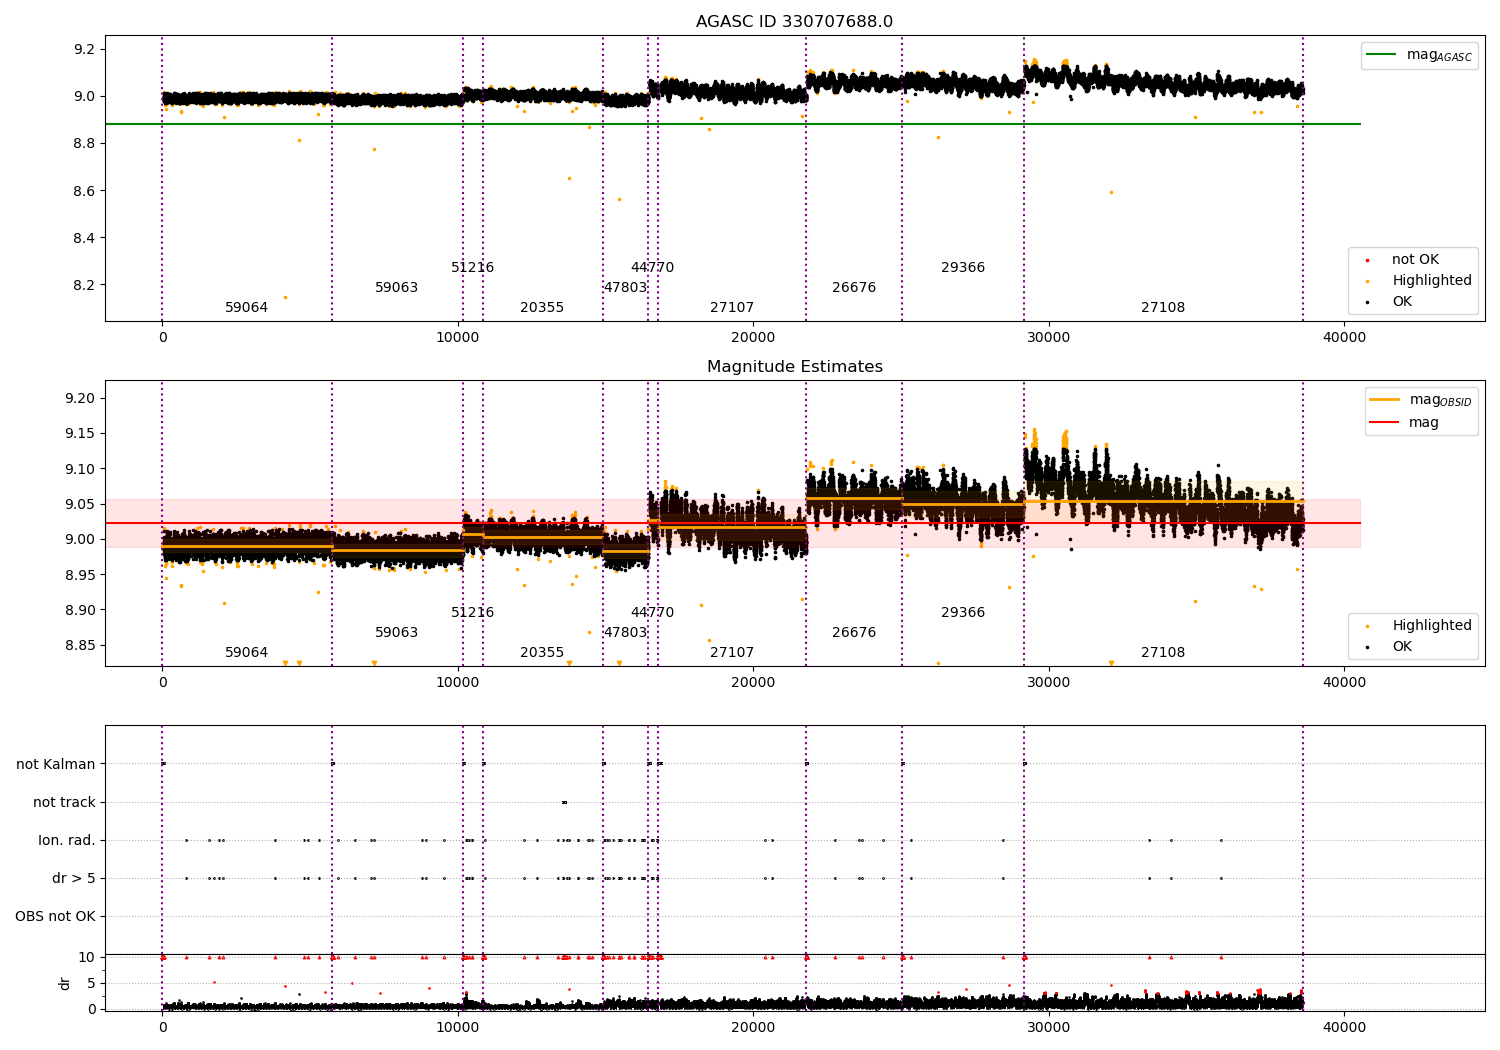Click "Highlighted" in the Magnitude Estimates legend
Image resolution: width=1500 pixels, height=1050 pixels.
tap(1419, 626)
